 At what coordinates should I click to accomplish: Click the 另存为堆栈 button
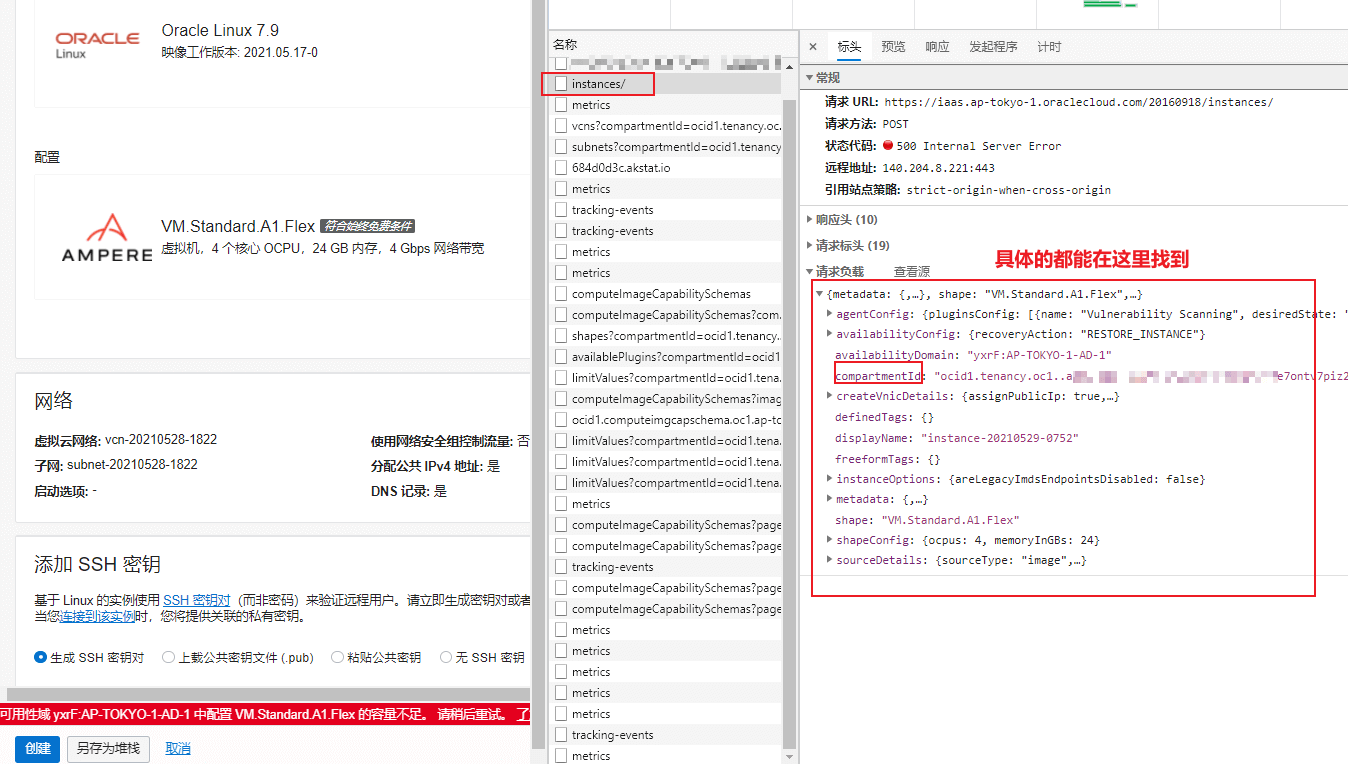click(x=107, y=748)
